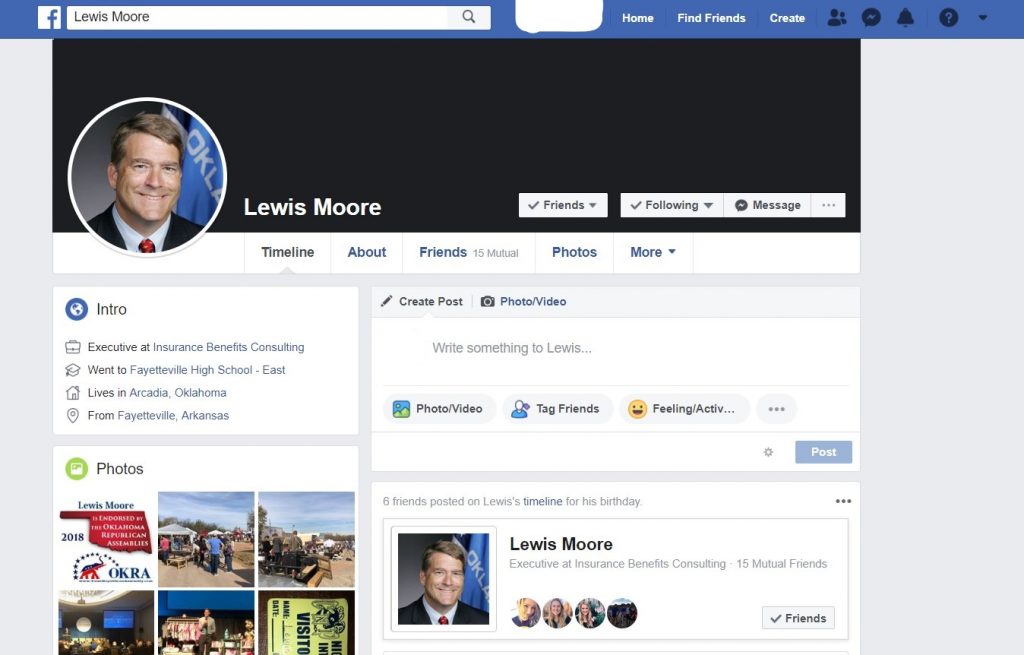The height and width of the screenshot is (655, 1024).
Task: Toggle the Friends checkmark in birthday card
Action: pyautogui.click(x=798, y=618)
